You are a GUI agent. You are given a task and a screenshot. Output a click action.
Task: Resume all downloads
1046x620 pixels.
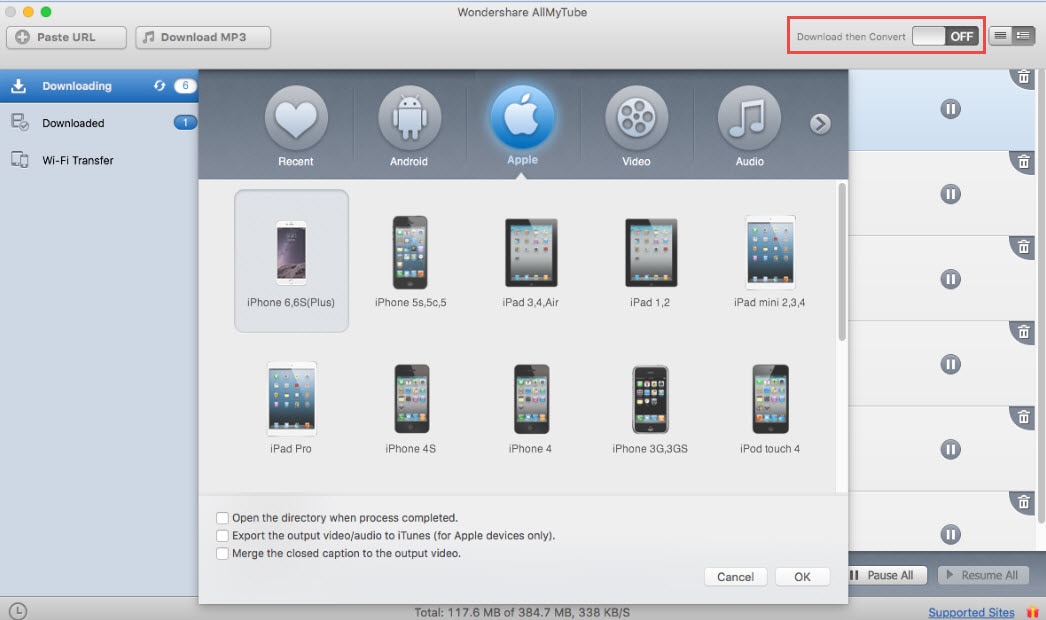click(983, 575)
